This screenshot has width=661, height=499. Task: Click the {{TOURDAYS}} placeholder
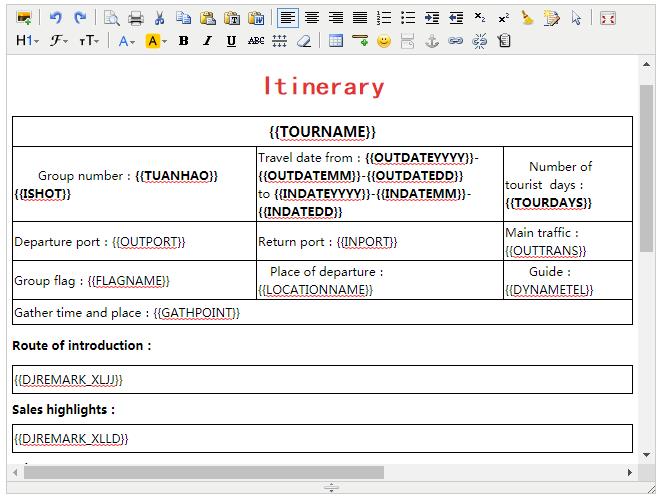tap(548, 203)
